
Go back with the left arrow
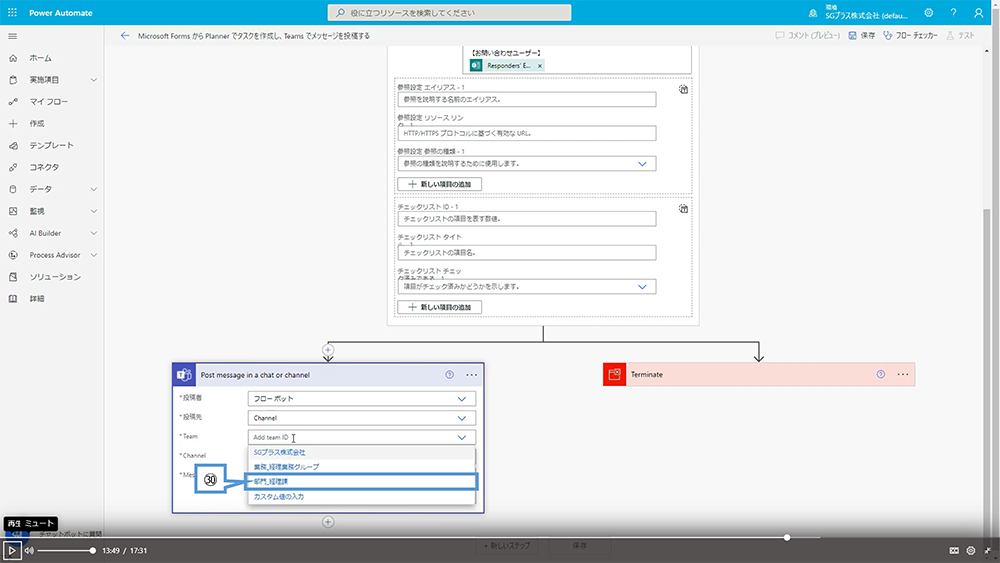tap(124, 36)
